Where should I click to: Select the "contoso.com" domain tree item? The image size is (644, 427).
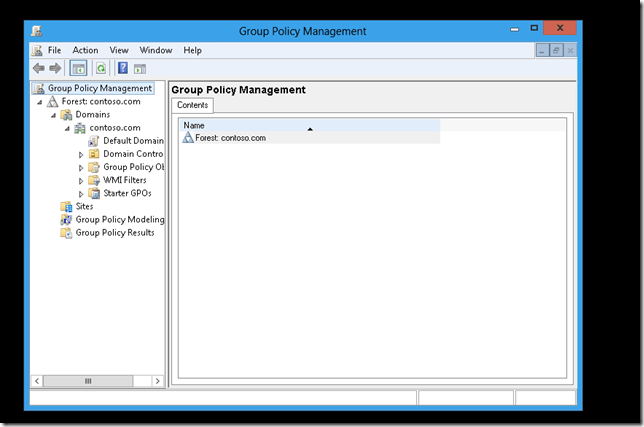click(x=115, y=128)
